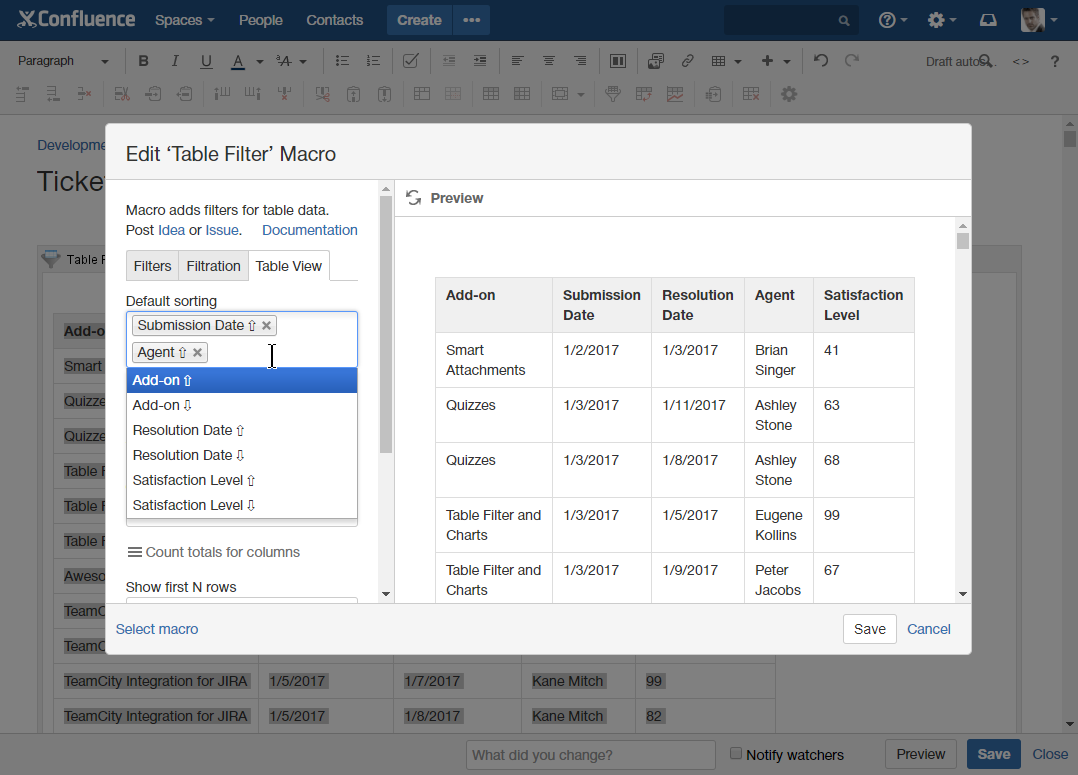Screen dimensions: 1078x775
Task: Open the Paragraph style dropdown
Action: point(63,61)
